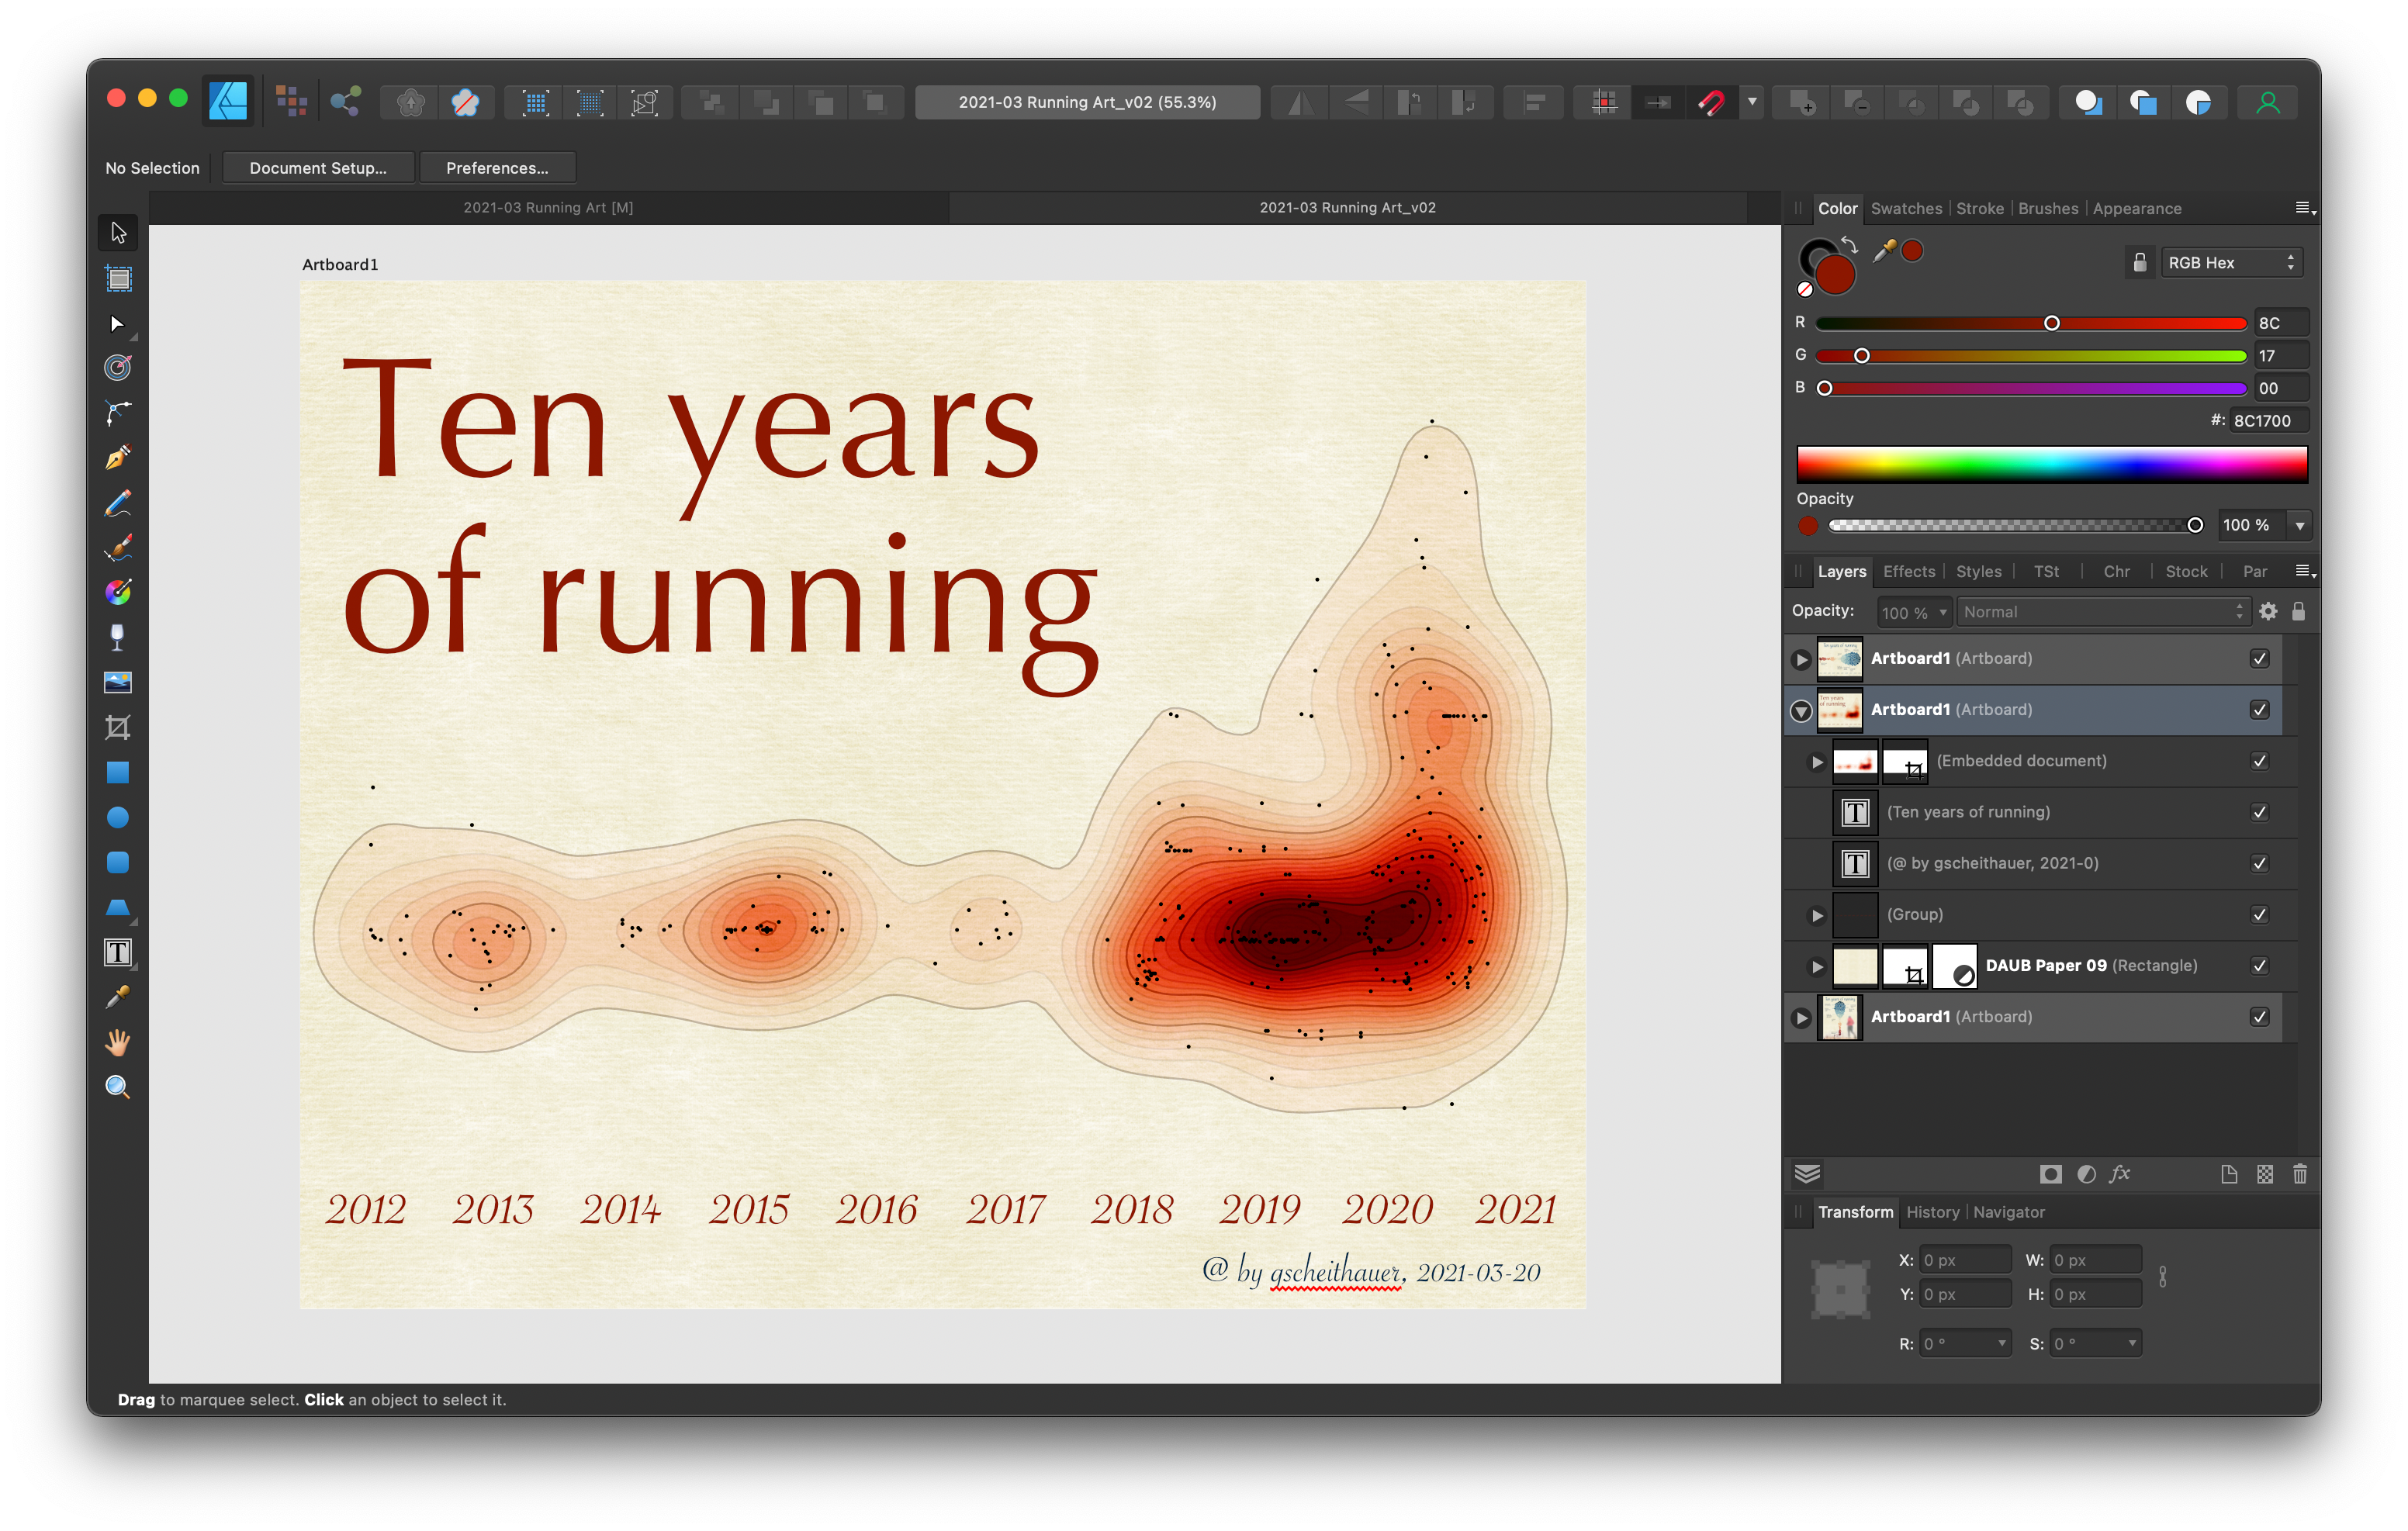
Task: Hide the Embedded document layer
Action: click(x=2259, y=761)
